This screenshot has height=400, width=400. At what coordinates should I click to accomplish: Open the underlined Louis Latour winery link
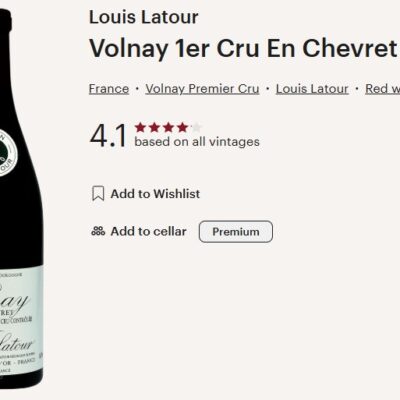pyautogui.click(x=312, y=89)
